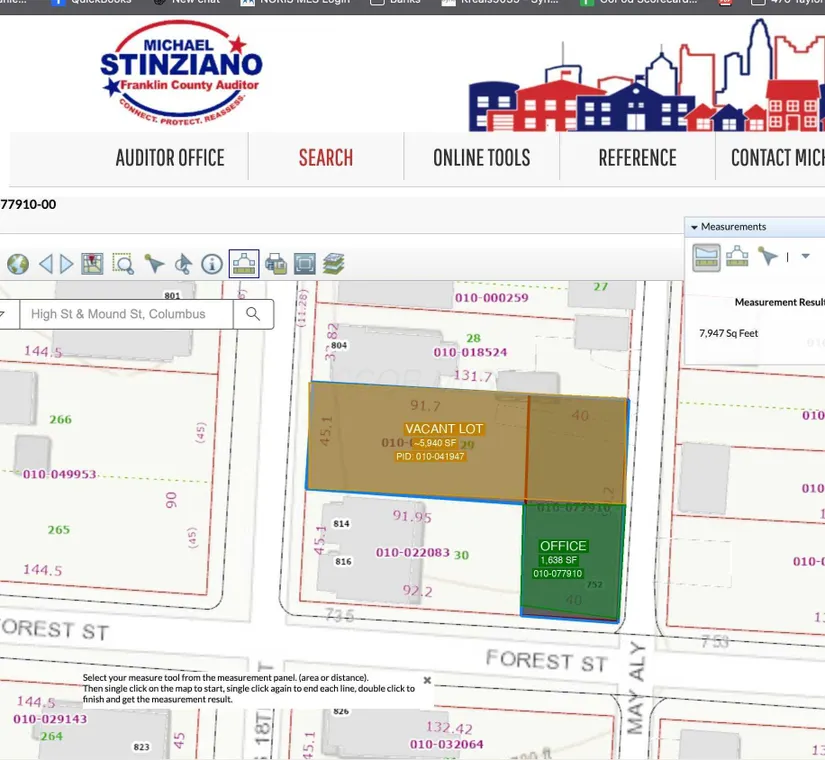
Task: Collapse the Measurements panel header
Action: tap(695, 228)
